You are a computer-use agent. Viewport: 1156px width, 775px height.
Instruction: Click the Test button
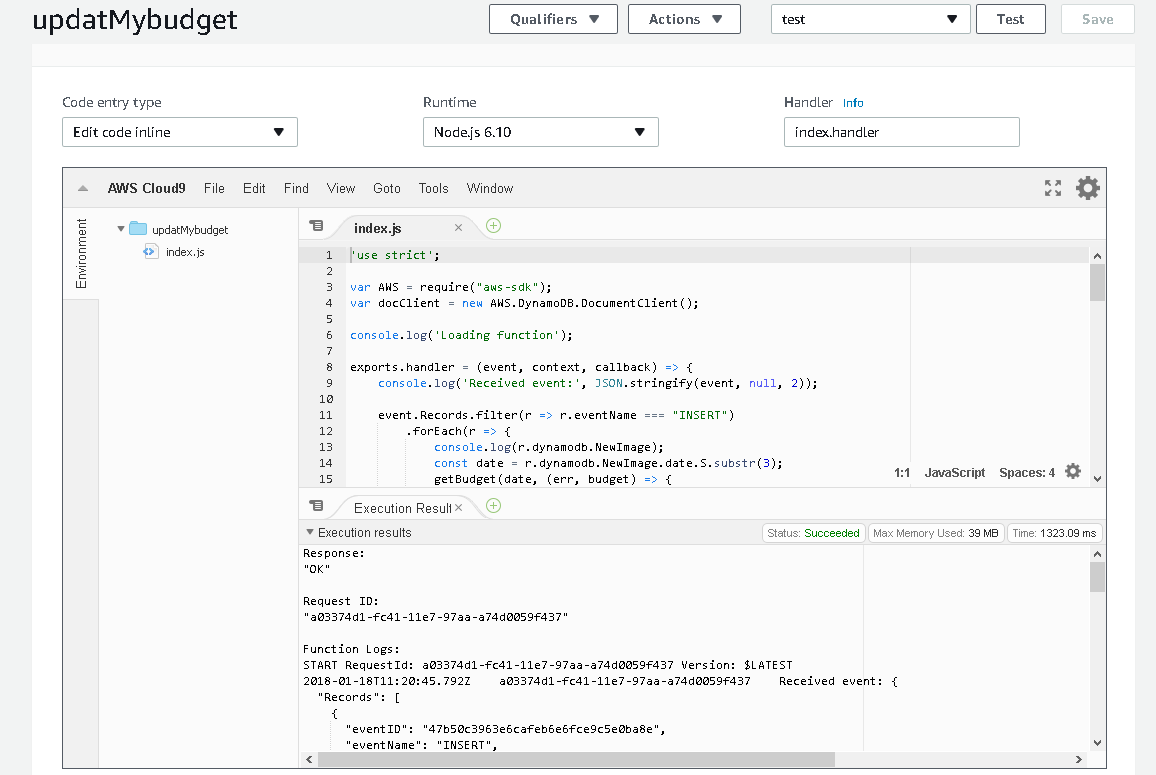[x=1011, y=19]
